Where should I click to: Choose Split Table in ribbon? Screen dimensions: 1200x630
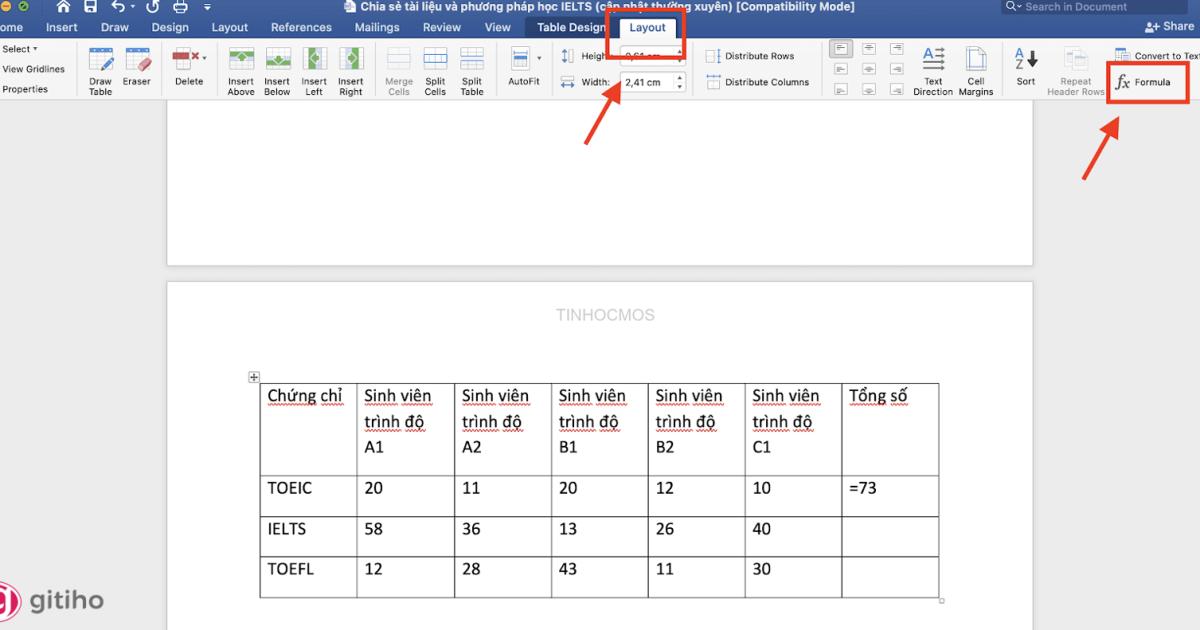(x=472, y=70)
